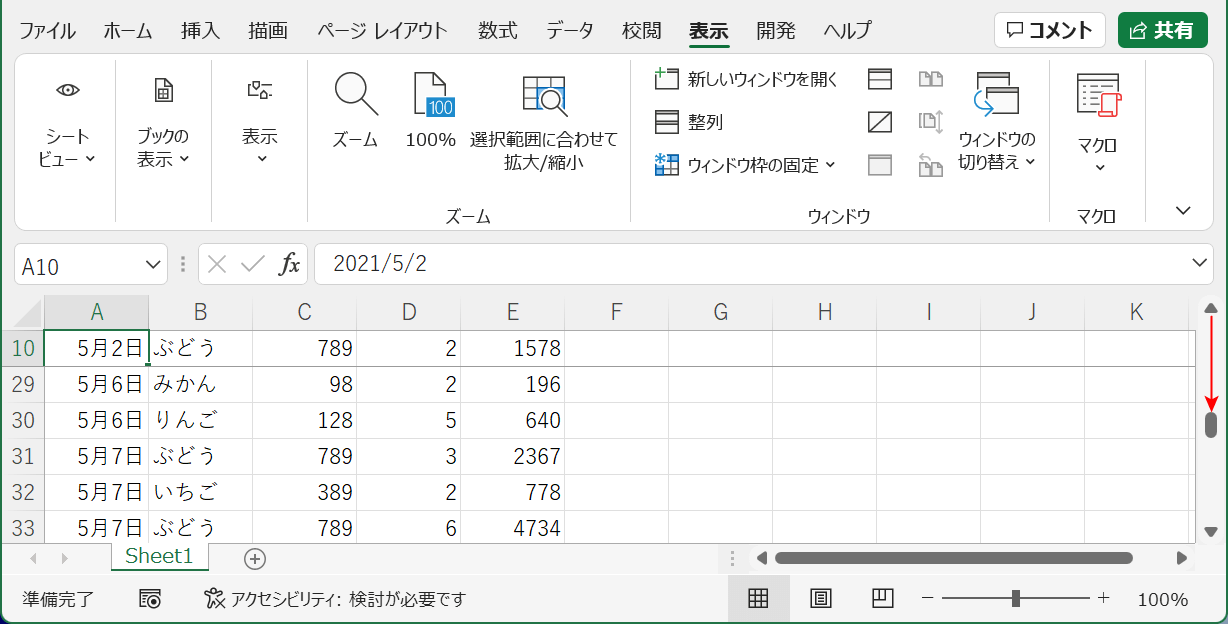The height and width of the screenshot is (624, 1228).
Task: Click the Hide window icon
Action: (x=880, y=122)
